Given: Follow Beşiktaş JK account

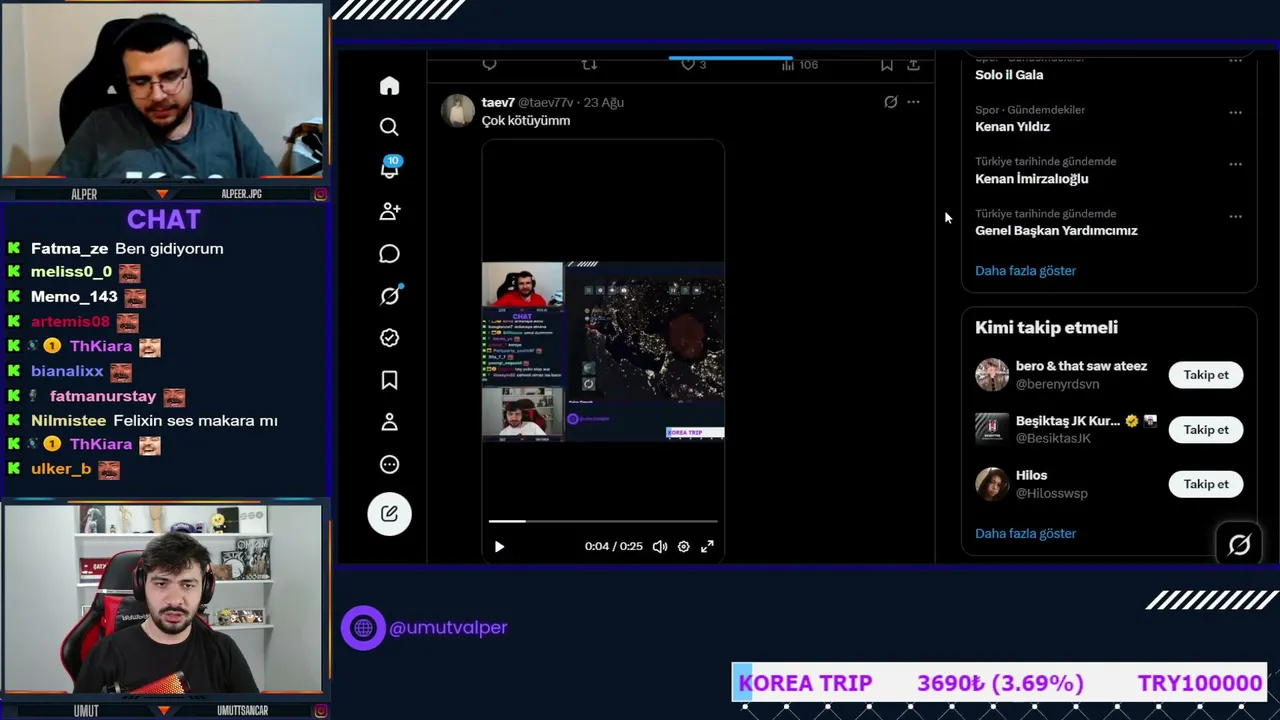Looking at the screenshot, I should (x=1206, y=430).
